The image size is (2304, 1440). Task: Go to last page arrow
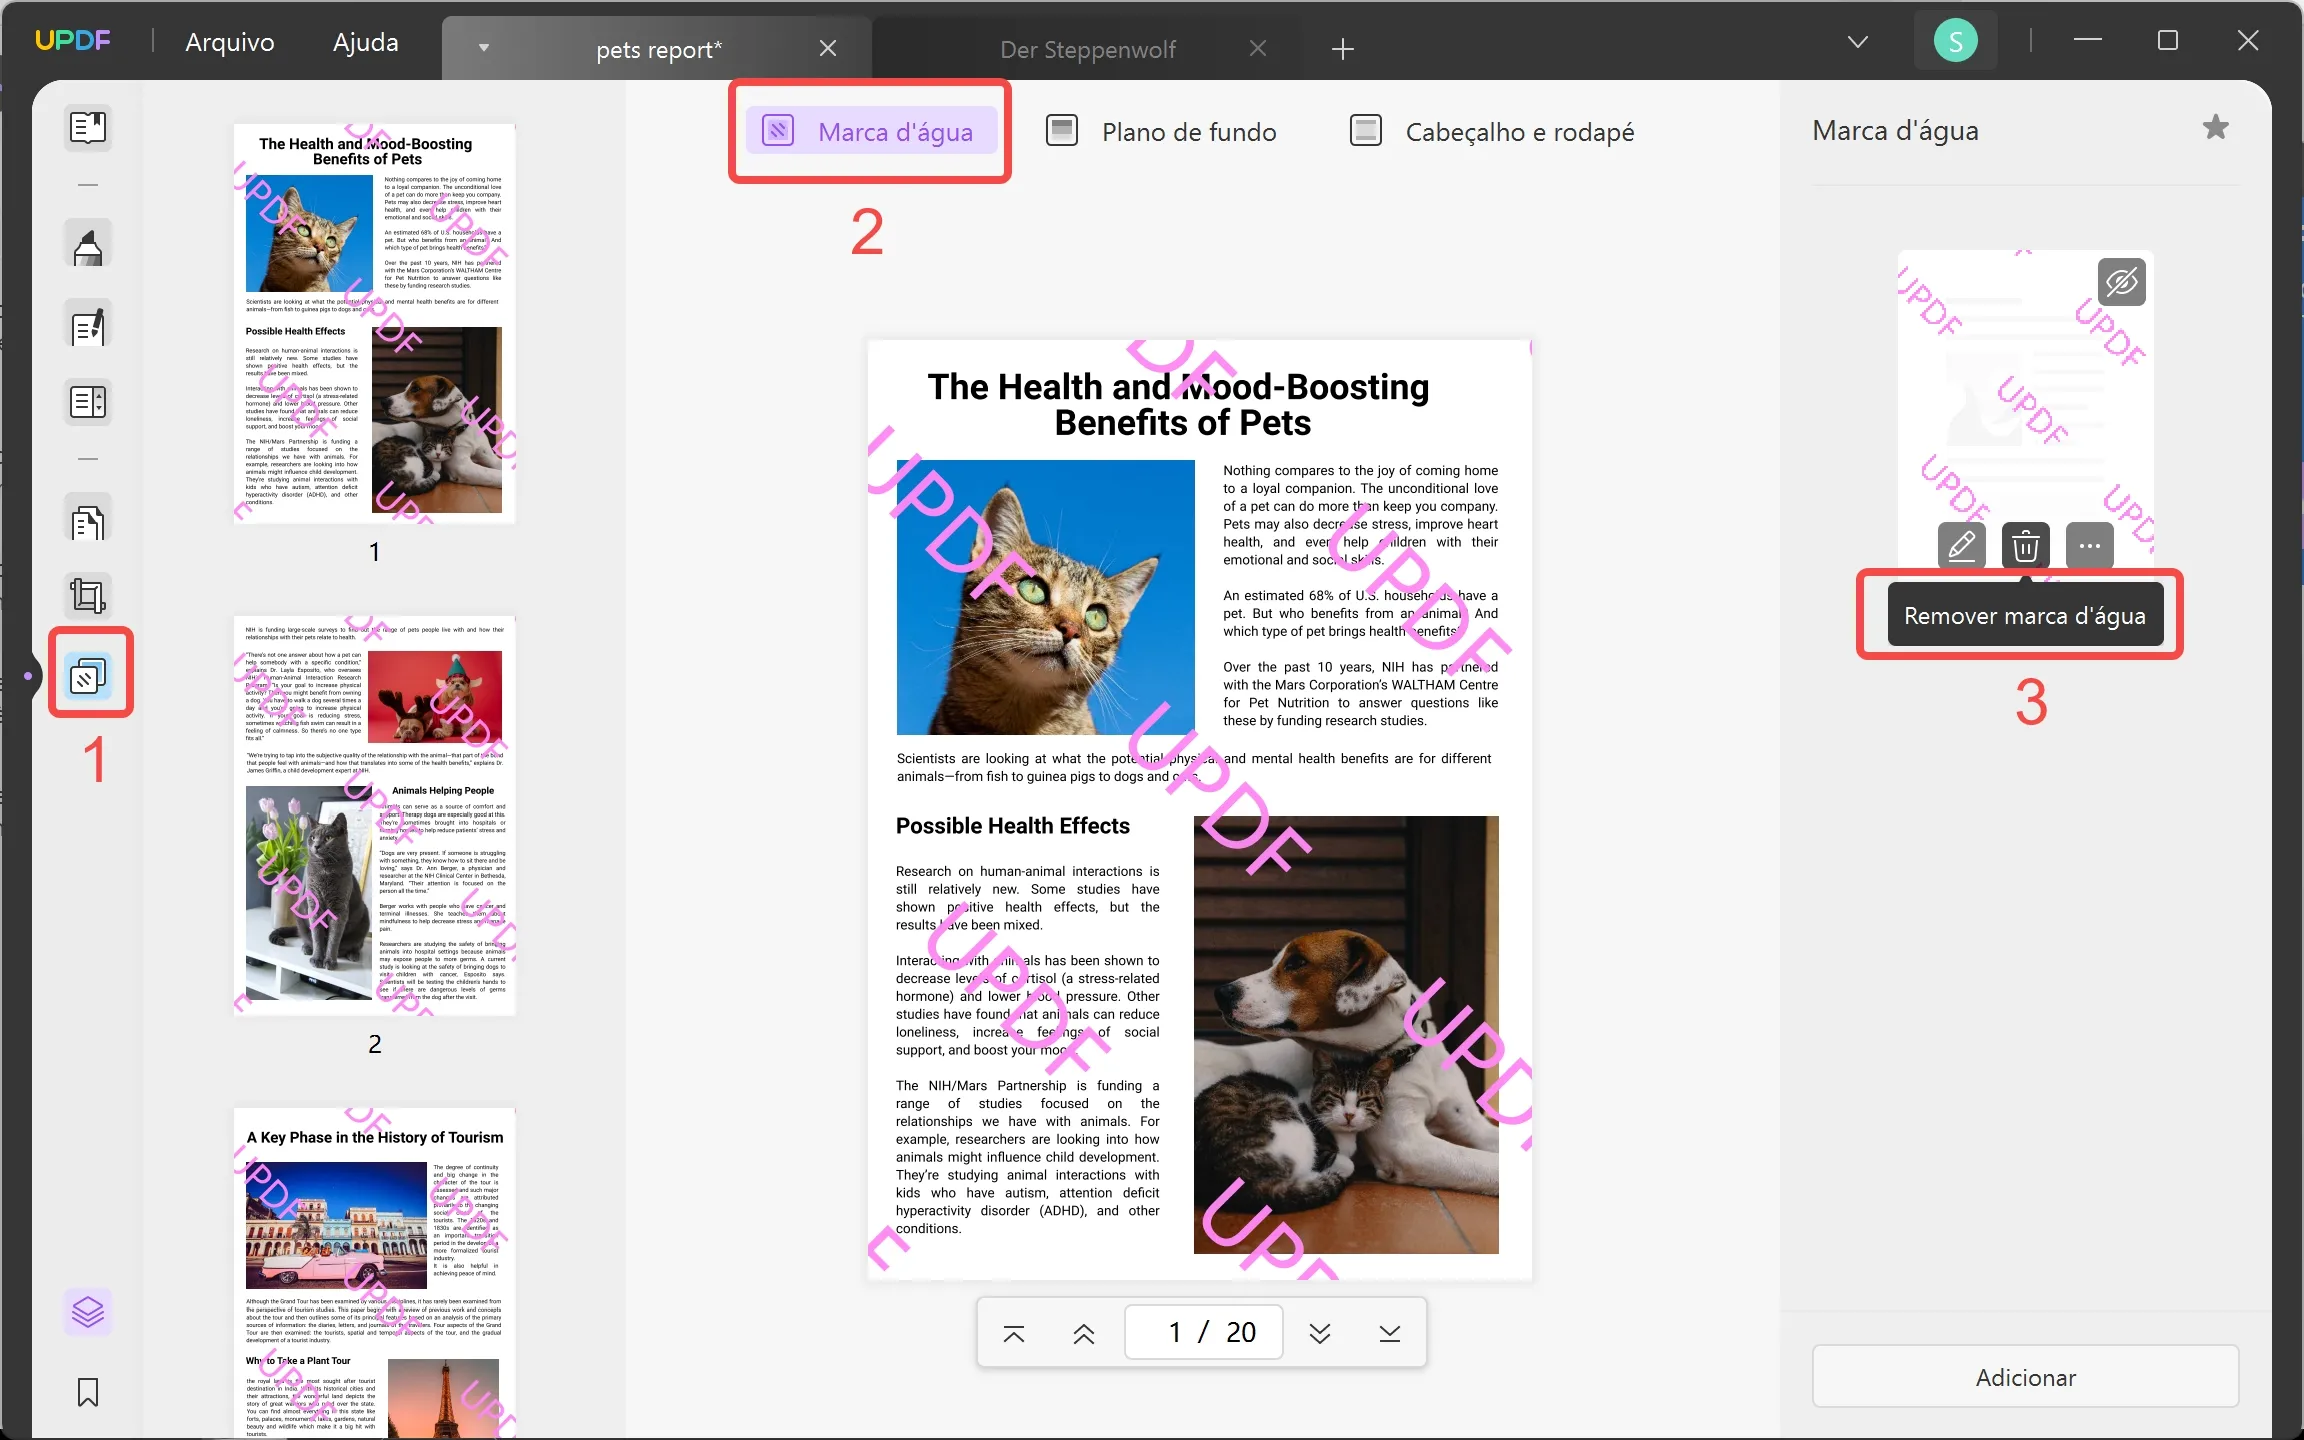[x=1390, y=1333]
